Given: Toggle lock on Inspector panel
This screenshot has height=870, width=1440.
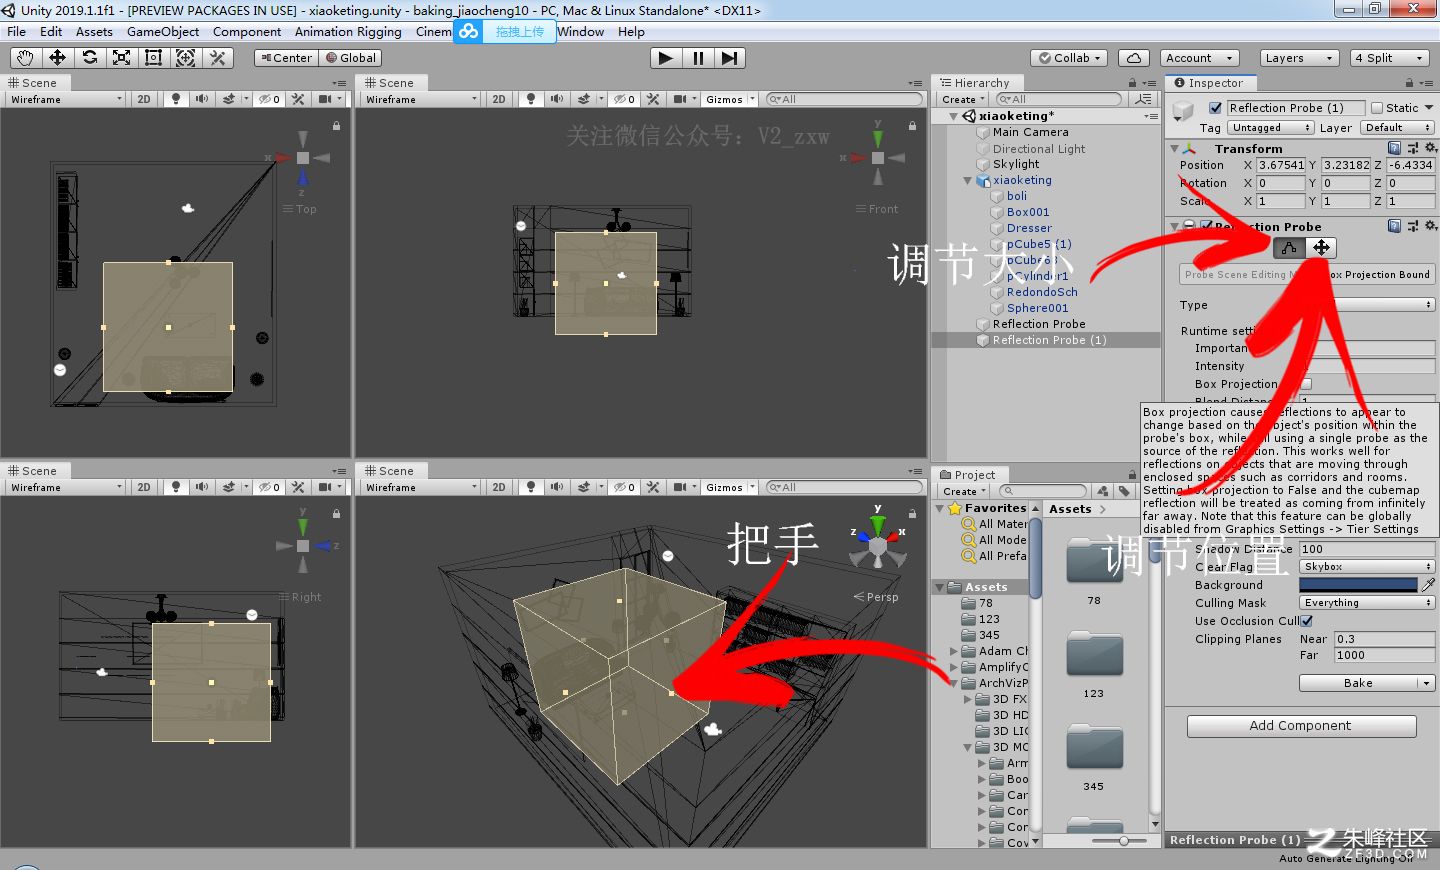Looking at the screenshot, I should point(1409,84).
